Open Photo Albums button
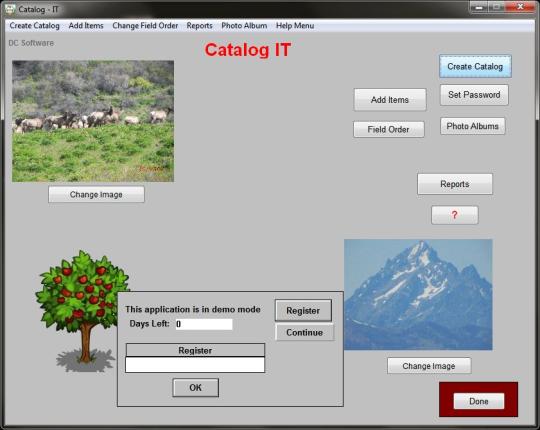540x430 pixels. [x=472, y=126]
